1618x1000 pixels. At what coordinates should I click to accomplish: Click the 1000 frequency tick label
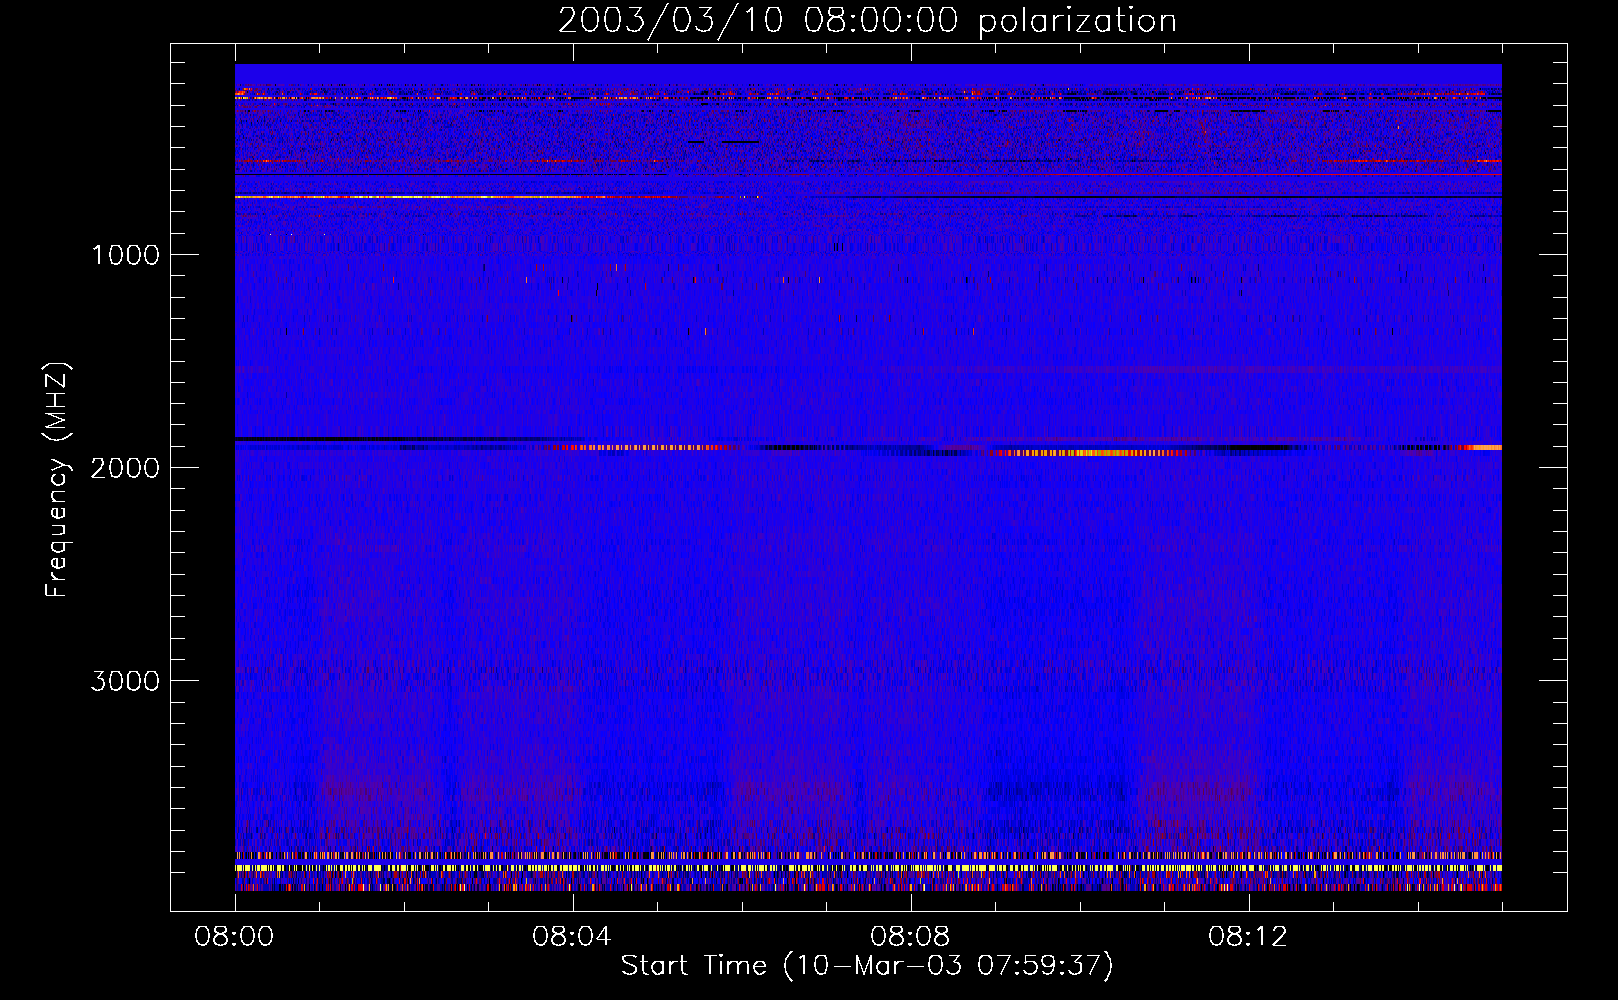pos(126,255)
